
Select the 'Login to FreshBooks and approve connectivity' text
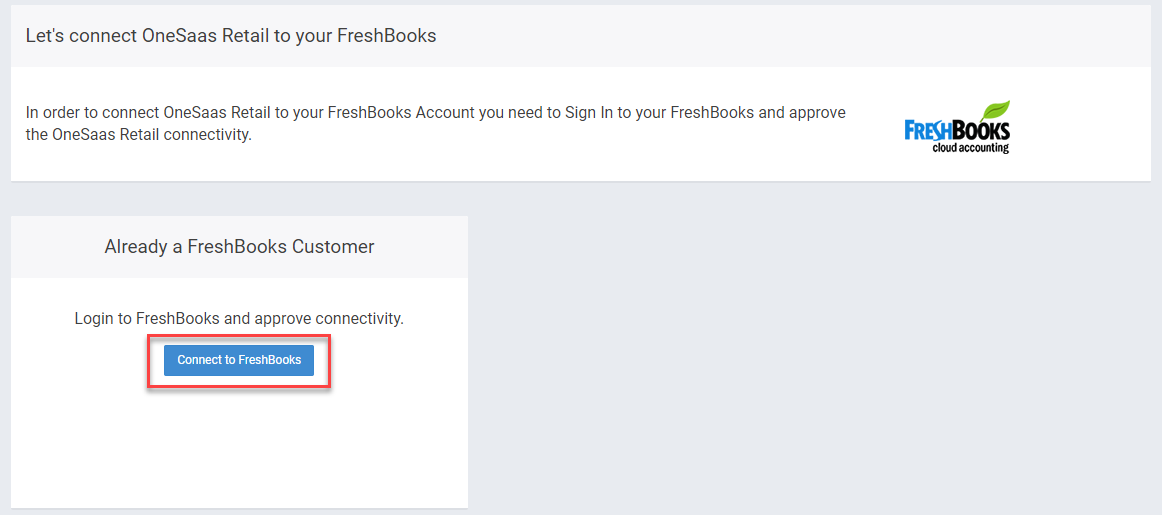click(x=239, y=319)
